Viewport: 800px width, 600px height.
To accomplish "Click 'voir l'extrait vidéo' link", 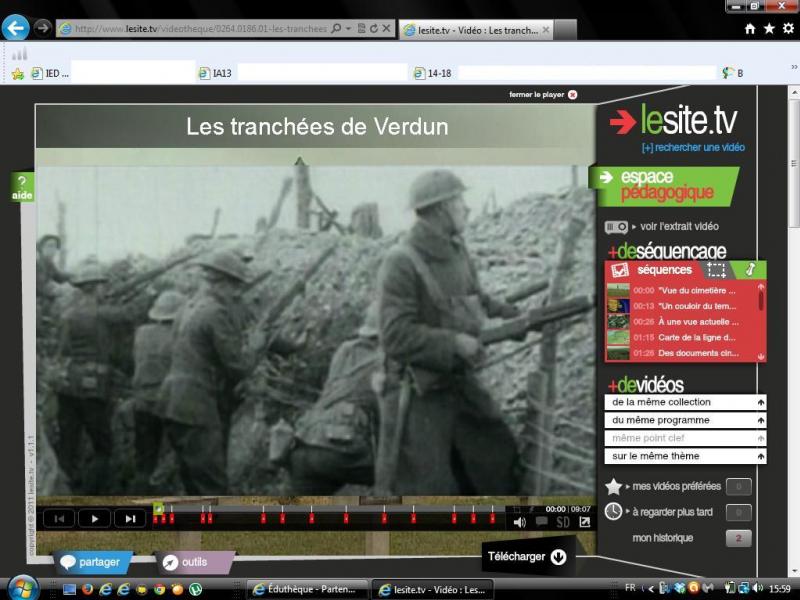I will (679, 226).
